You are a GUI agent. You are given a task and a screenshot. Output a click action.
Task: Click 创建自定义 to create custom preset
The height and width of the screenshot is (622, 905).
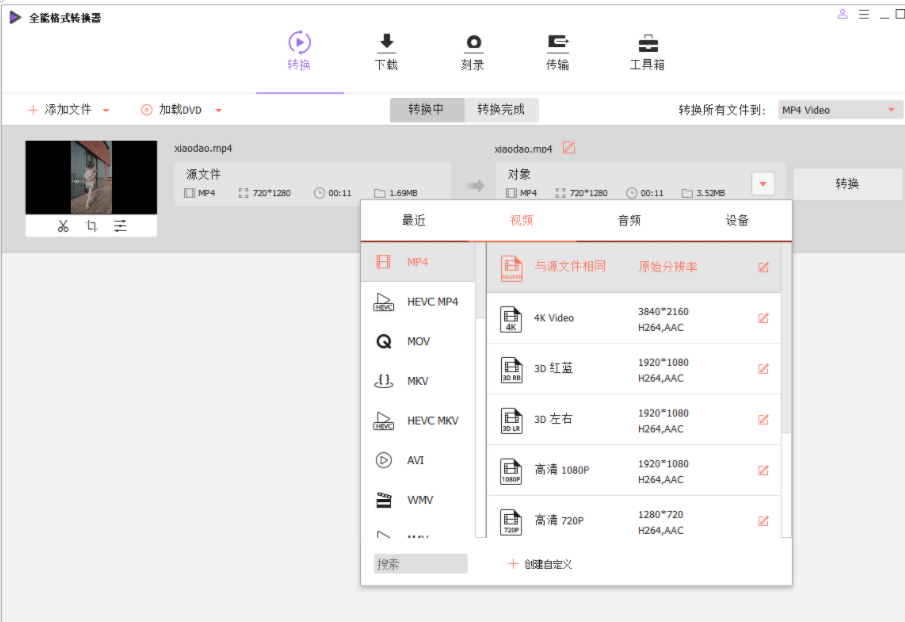(540, 564)
